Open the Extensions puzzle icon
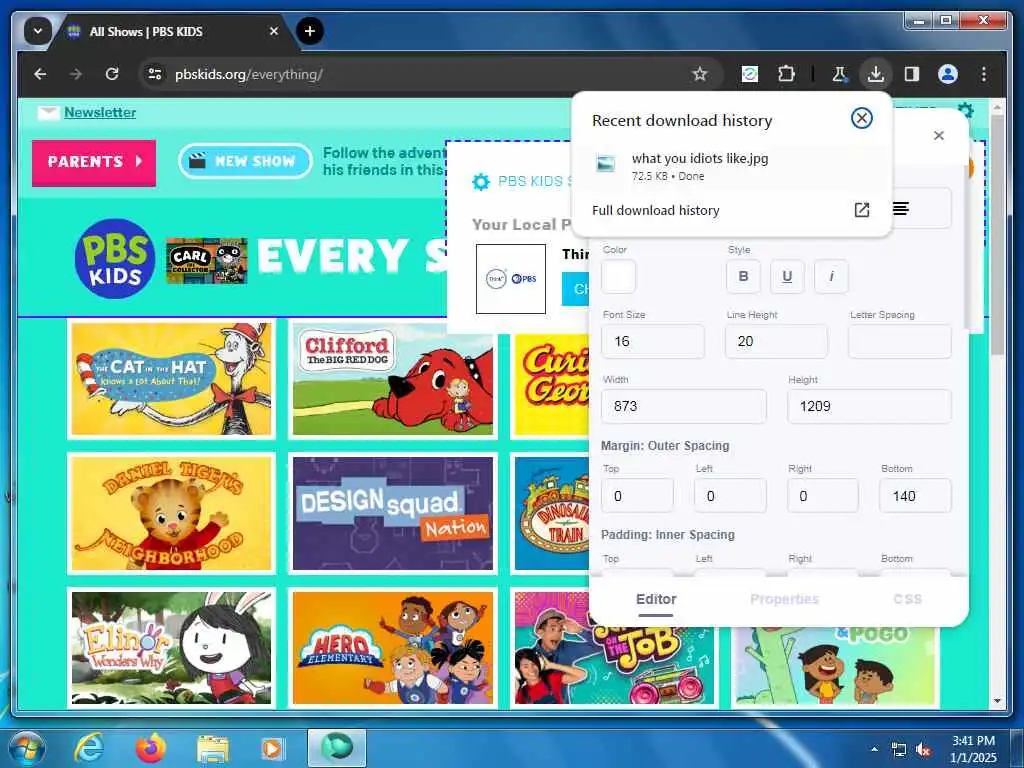The image size is (1024, 768). pos(786,74)
